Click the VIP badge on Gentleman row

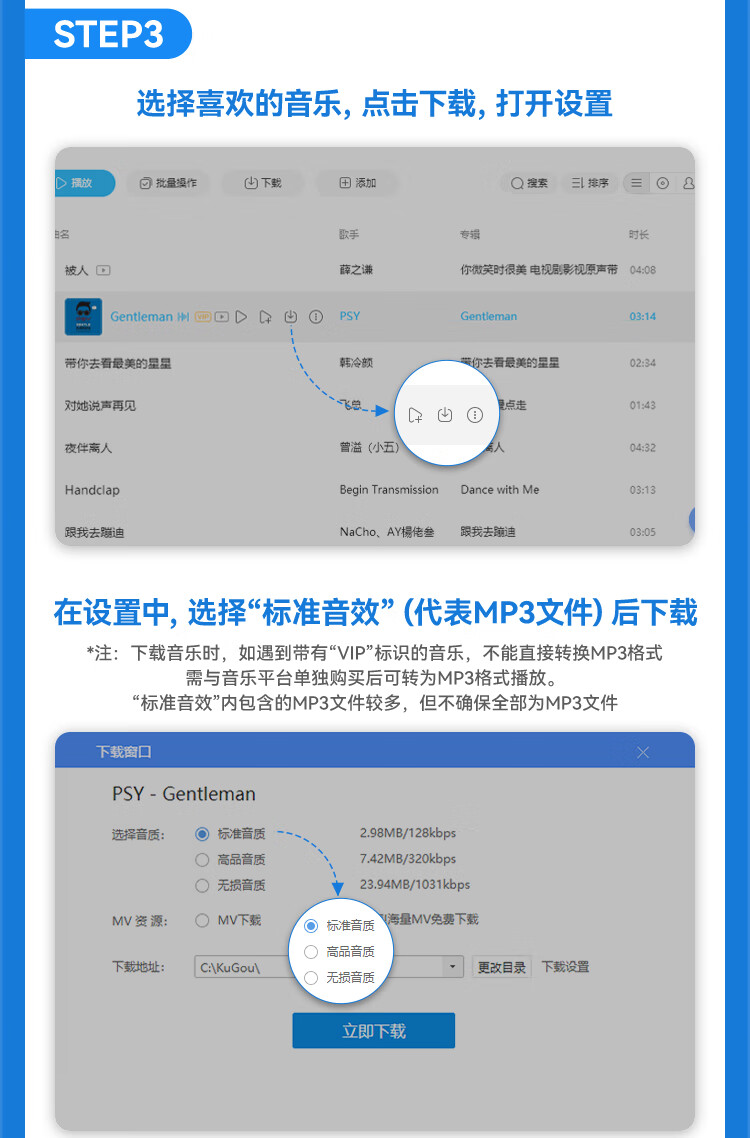203,316
